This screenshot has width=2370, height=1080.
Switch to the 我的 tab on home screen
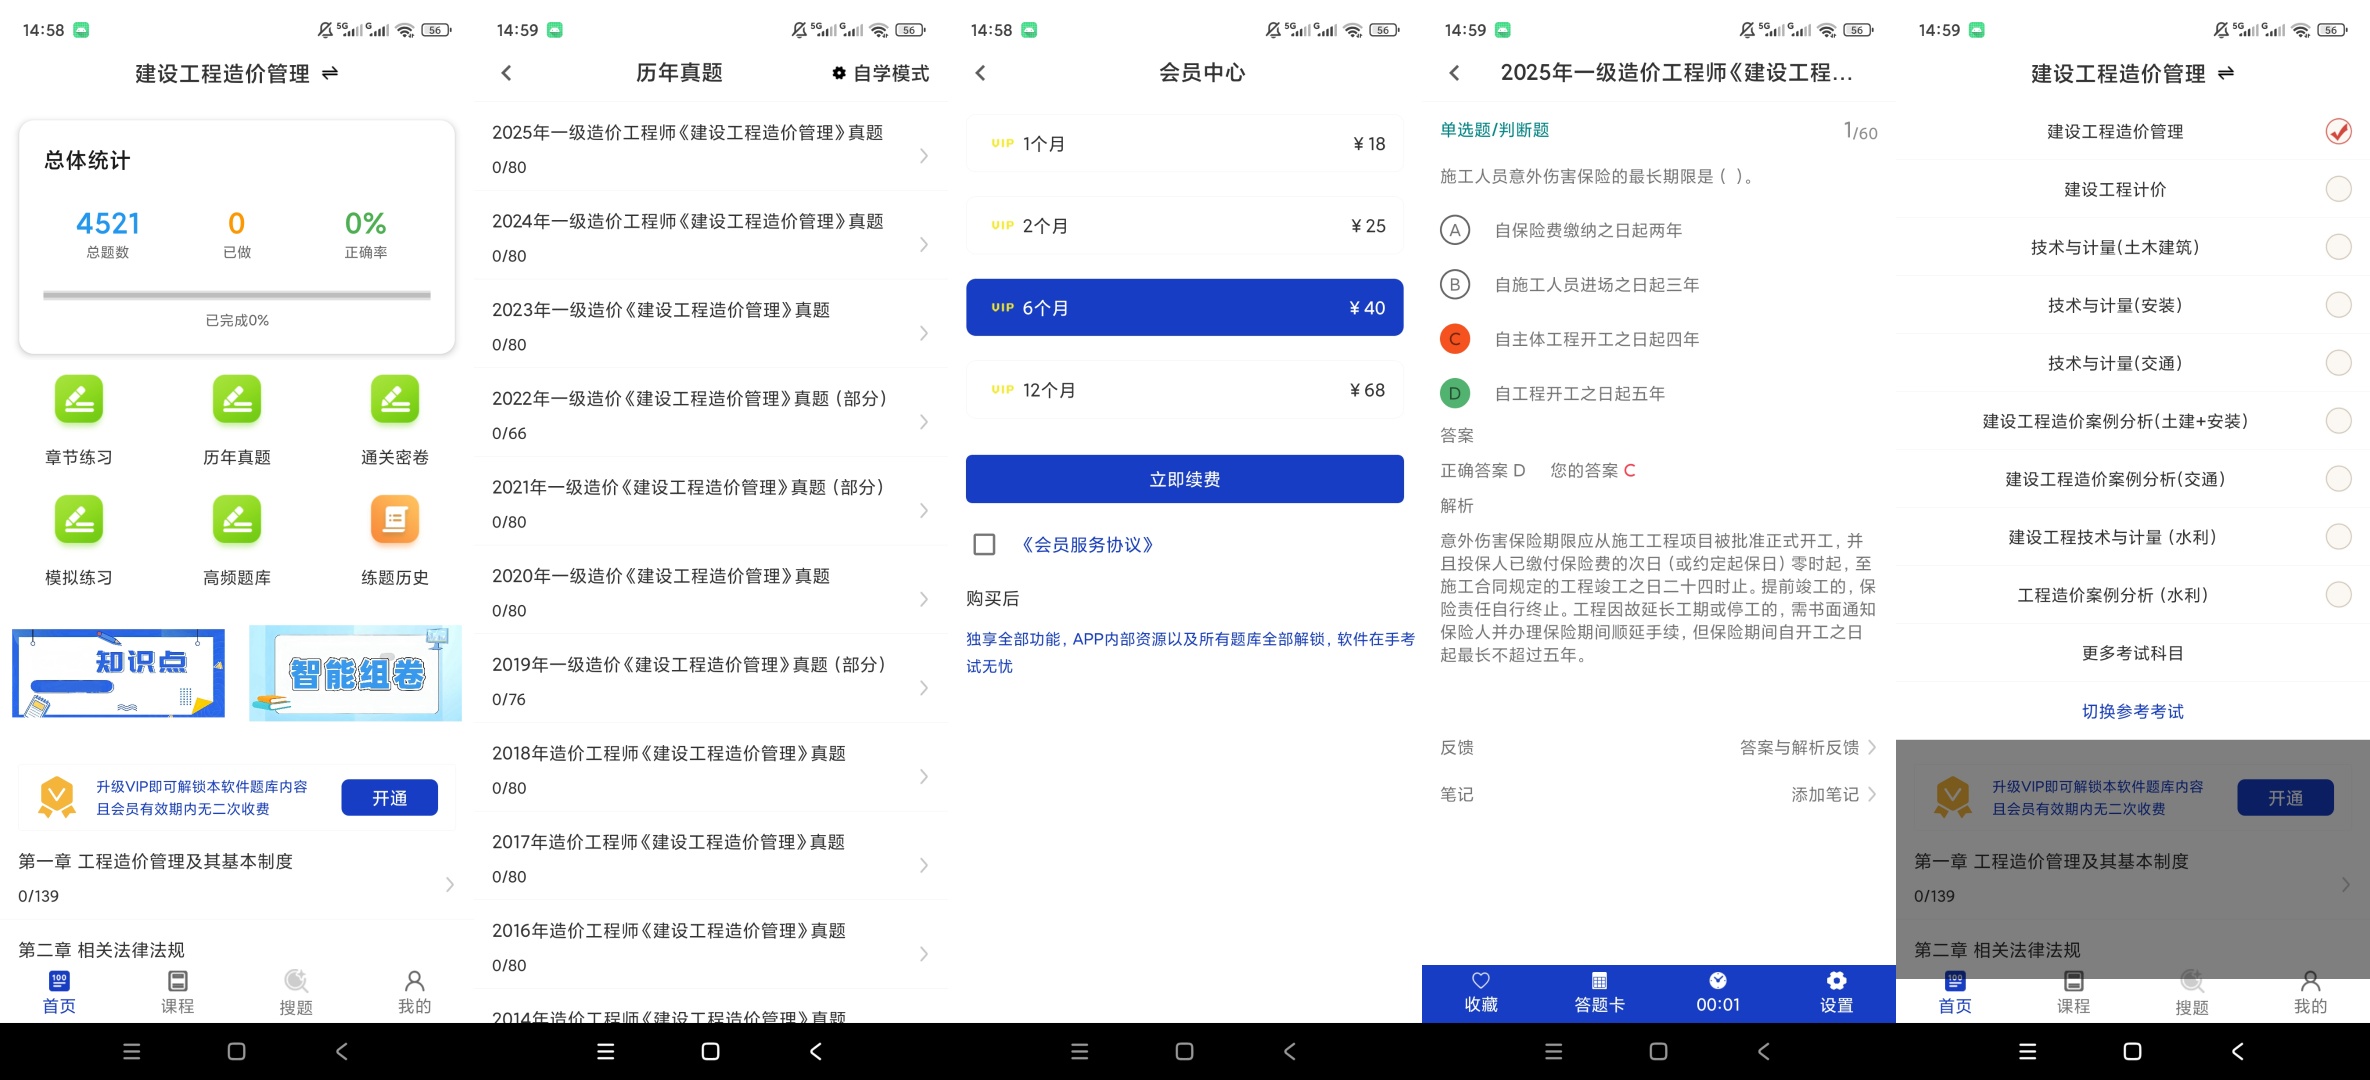coord(414,992)
